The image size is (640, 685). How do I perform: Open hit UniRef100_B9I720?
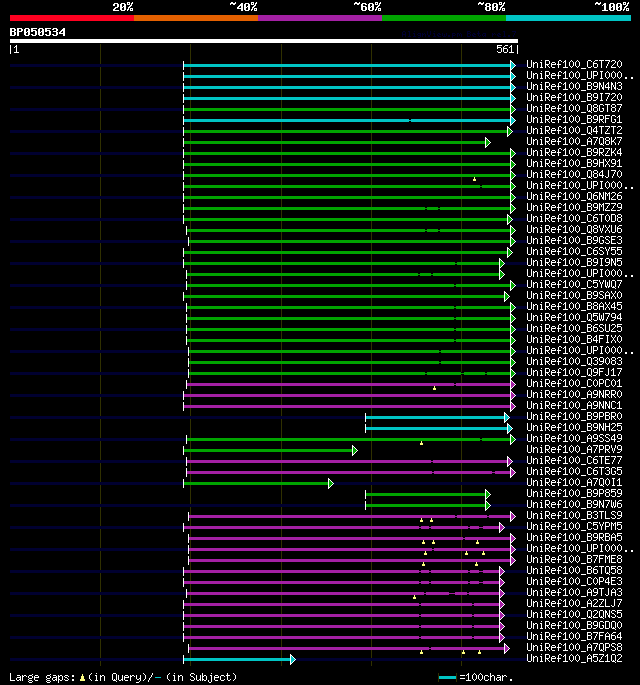pyautogui.click(x=574, y=97)
